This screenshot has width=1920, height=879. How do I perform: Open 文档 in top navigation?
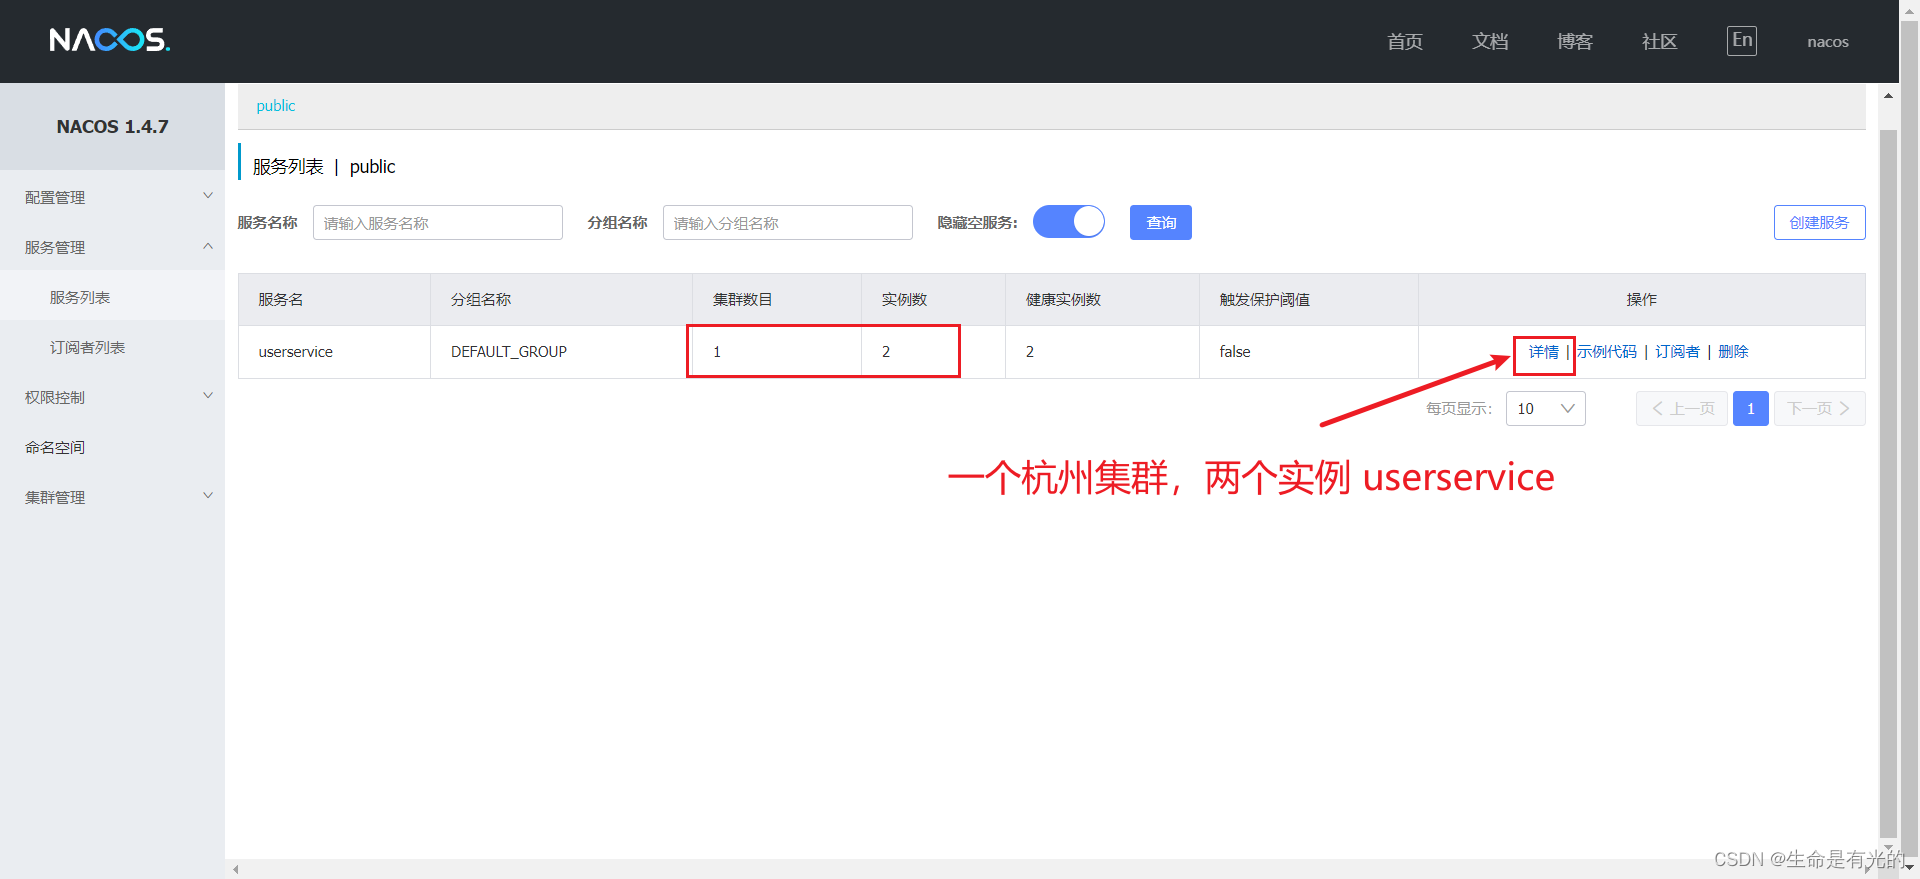tap(1490, 41)
